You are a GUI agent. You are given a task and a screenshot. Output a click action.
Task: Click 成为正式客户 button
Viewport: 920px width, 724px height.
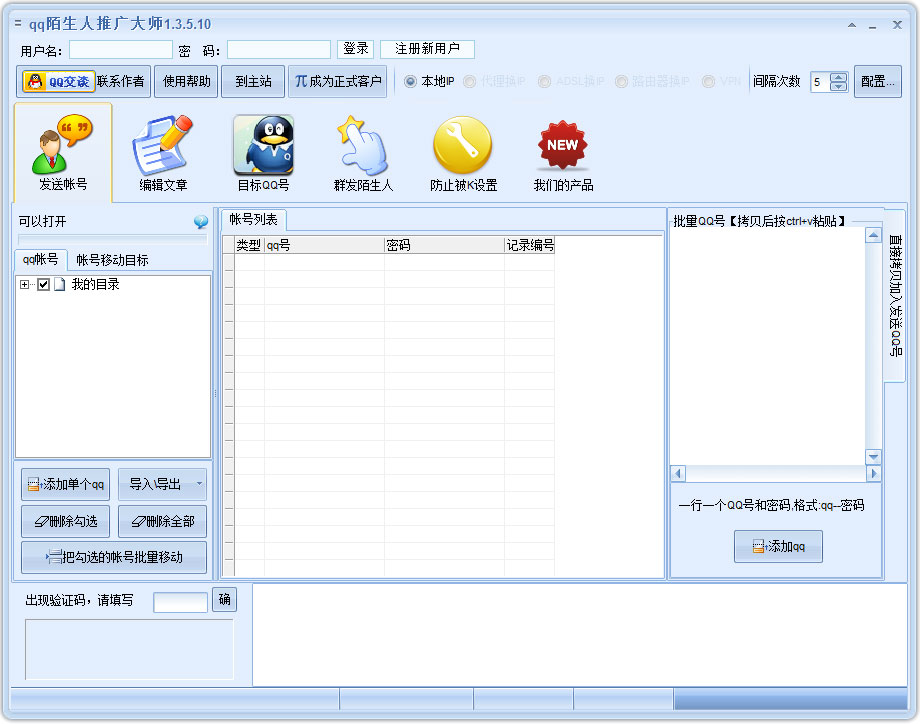click(338, 82)
